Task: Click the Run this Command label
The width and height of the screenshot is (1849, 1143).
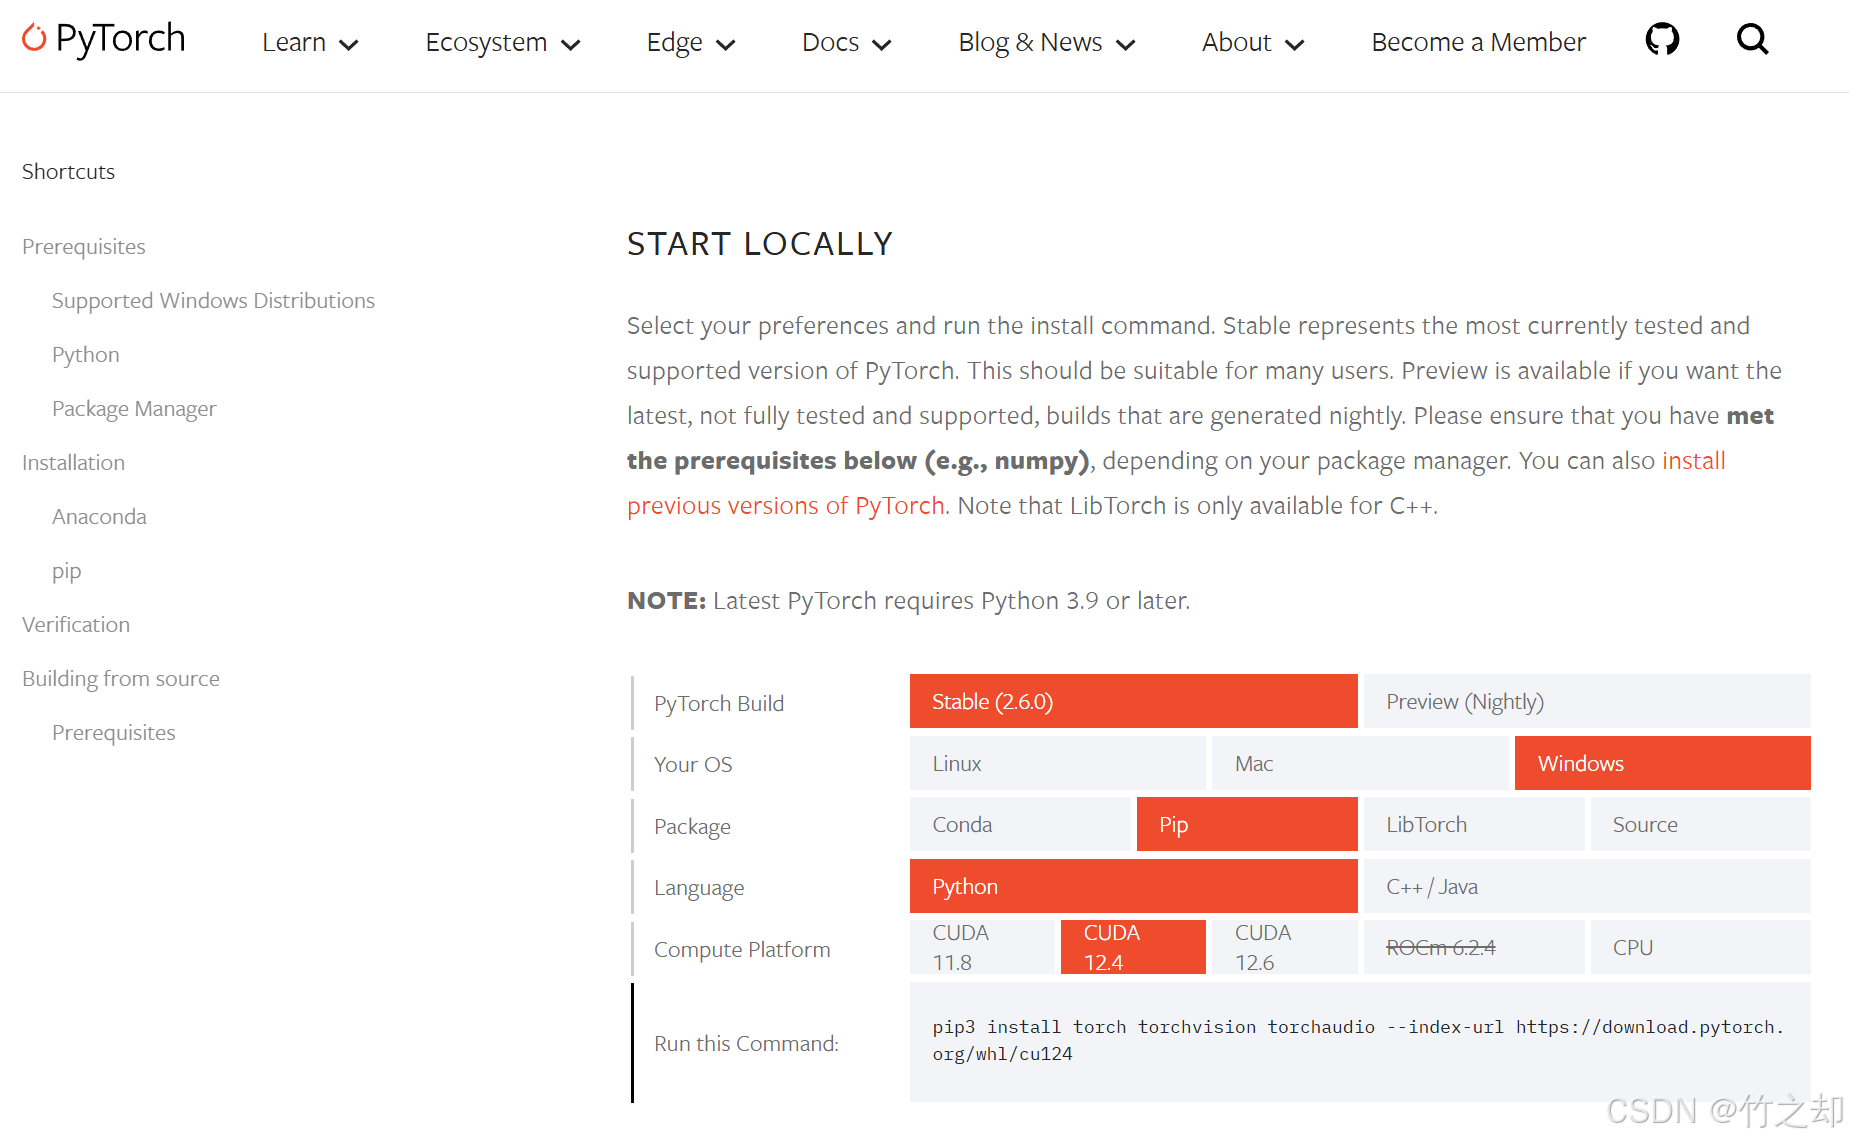Action: (x=746, y=1043)
